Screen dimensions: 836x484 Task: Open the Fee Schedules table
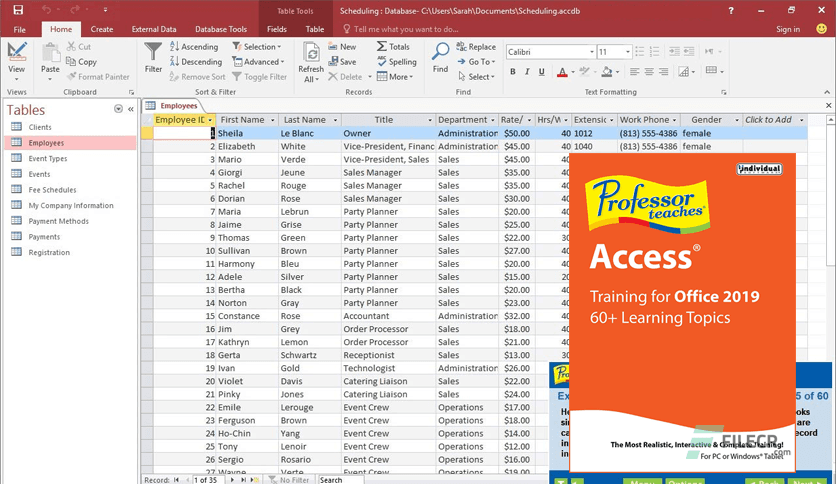click(x=52, y=190)
